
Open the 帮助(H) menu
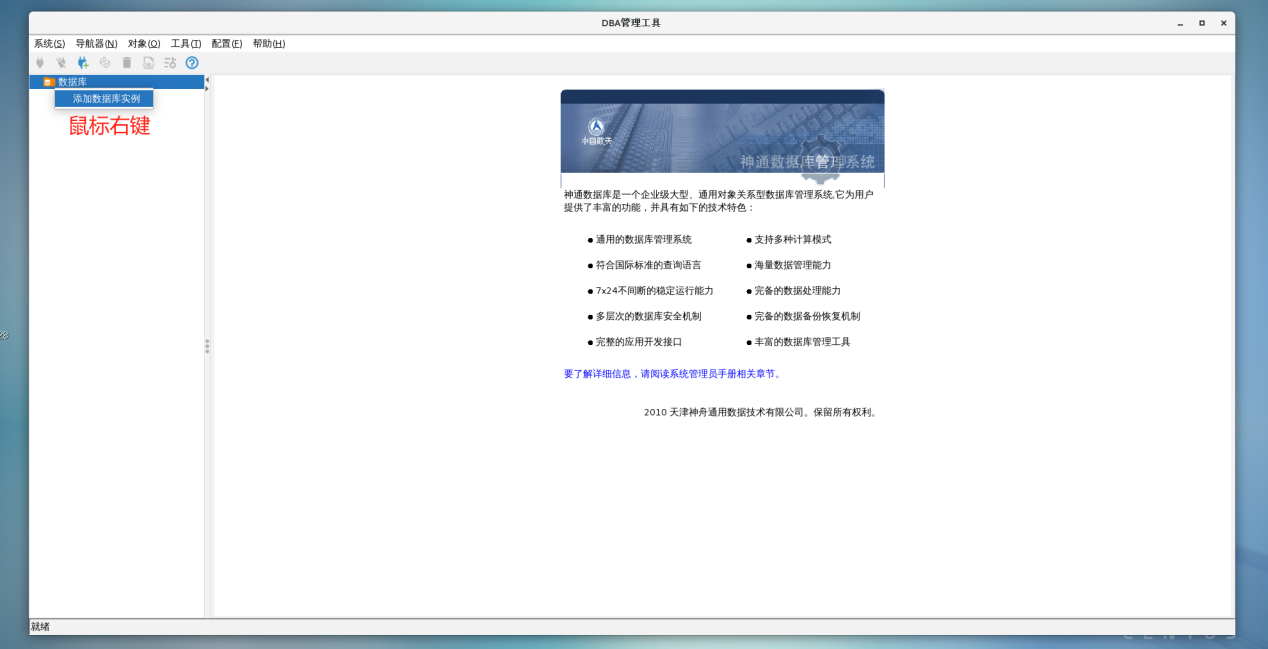(269, 44)
